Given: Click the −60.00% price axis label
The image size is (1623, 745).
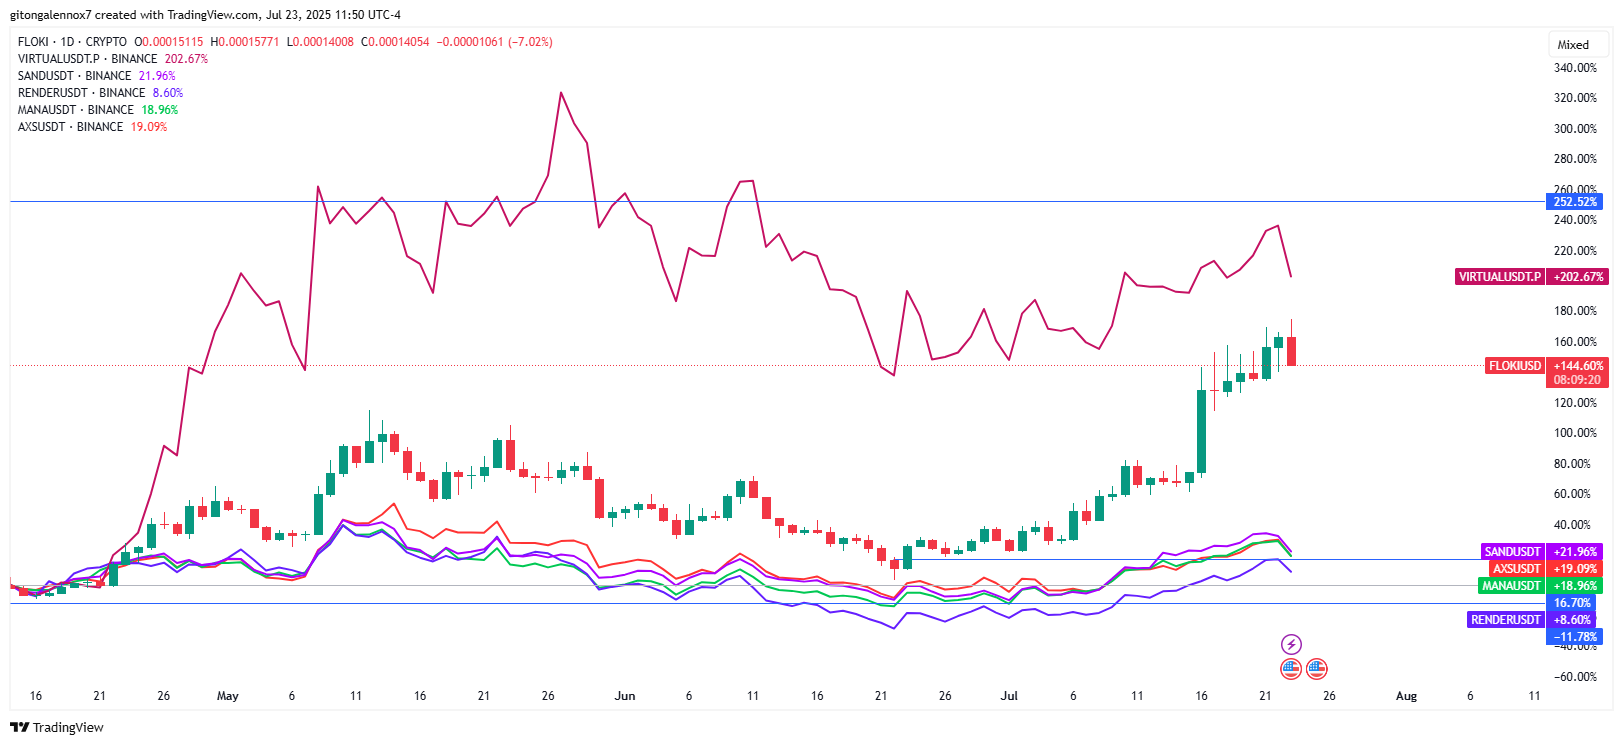Looking at the screenshot, I should (x=1575, y=677).
